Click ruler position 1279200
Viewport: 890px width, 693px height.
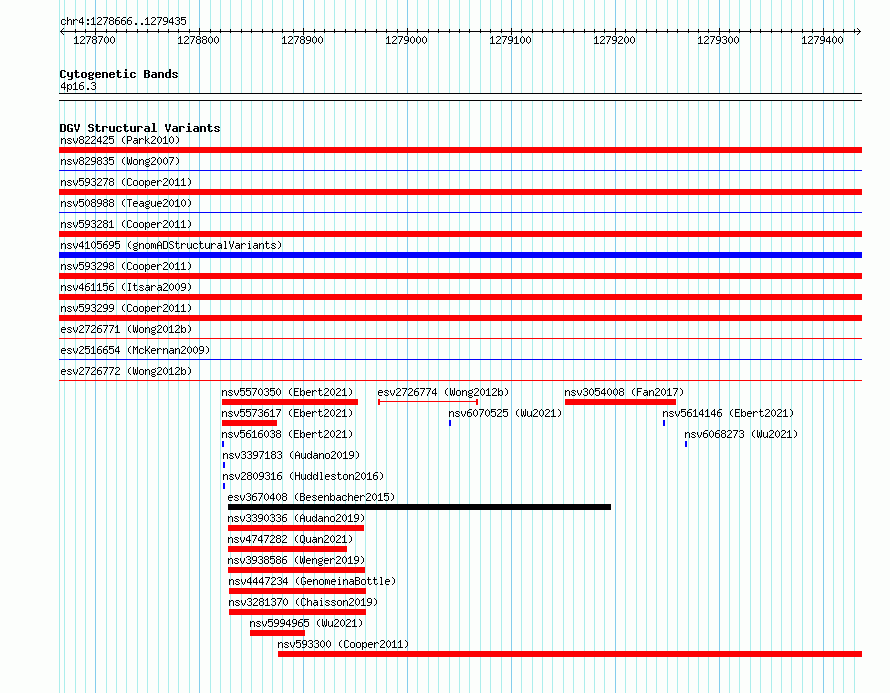coord(614,40)
